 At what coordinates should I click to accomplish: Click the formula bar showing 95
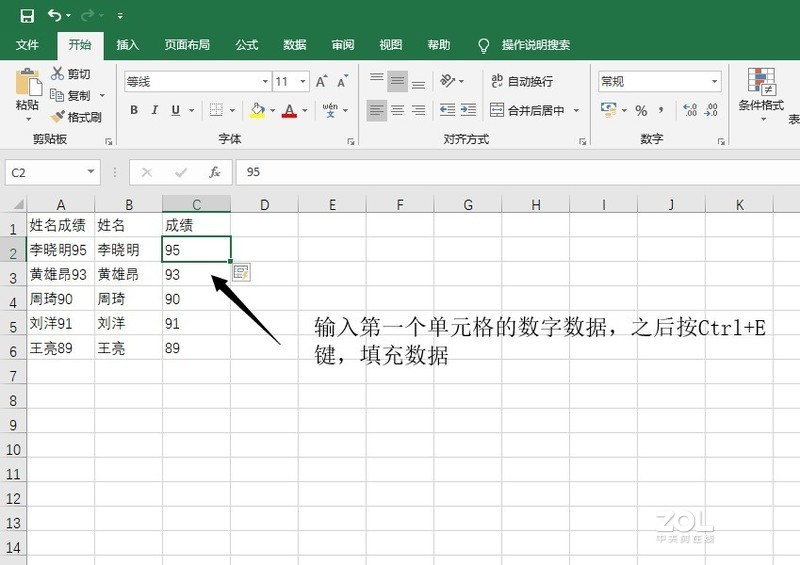click(x=518, y=173)
